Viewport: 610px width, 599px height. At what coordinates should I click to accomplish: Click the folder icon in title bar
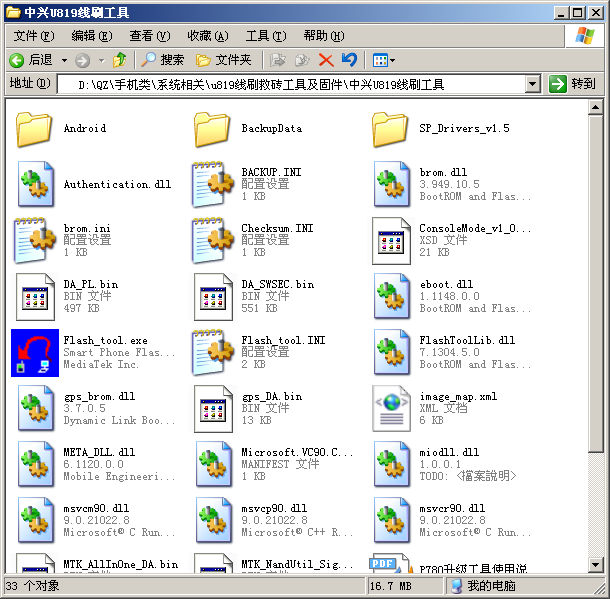(13, 12)
